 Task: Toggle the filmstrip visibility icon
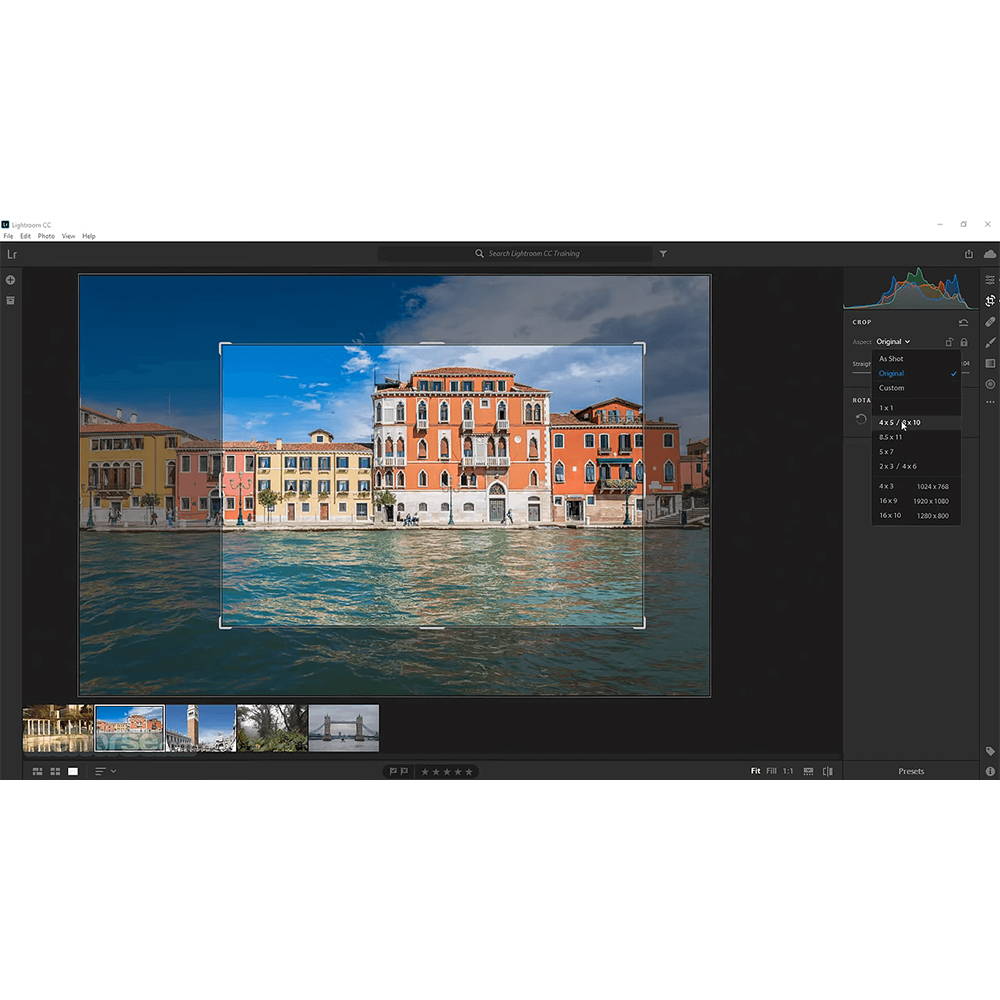[808, 771]
